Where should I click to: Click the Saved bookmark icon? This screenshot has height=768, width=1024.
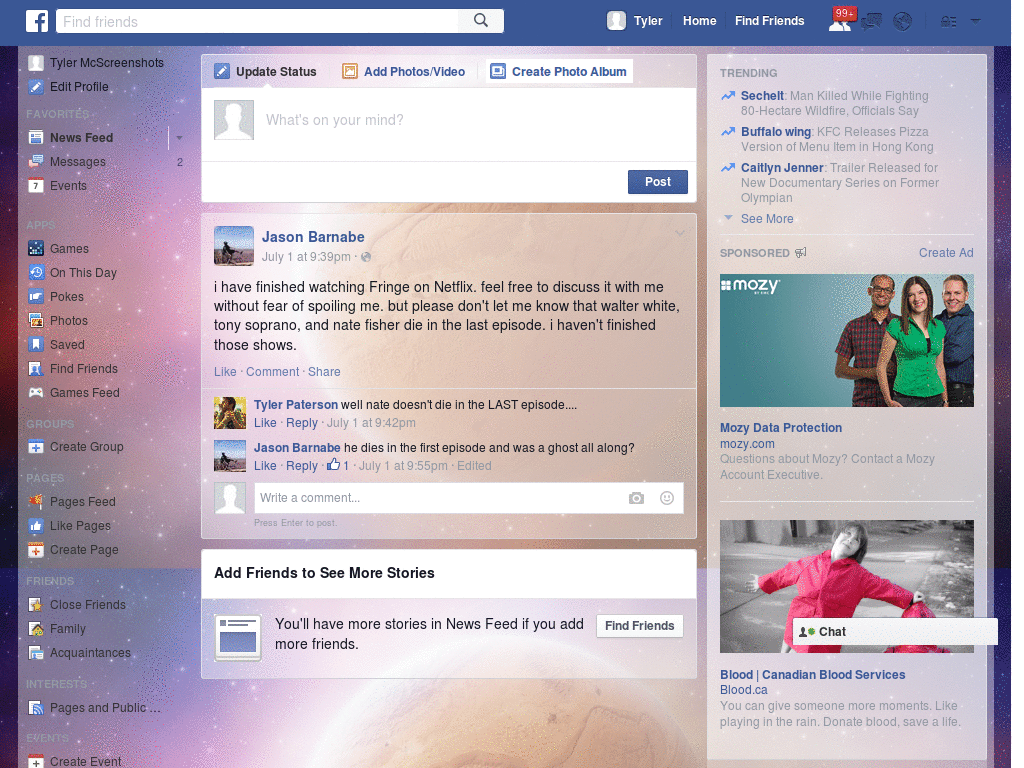click(x=37, y=345)
